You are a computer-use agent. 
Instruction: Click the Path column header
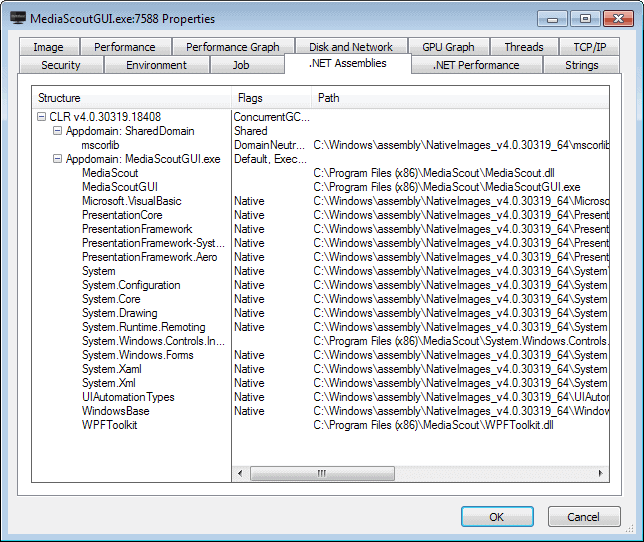point(460,98)
